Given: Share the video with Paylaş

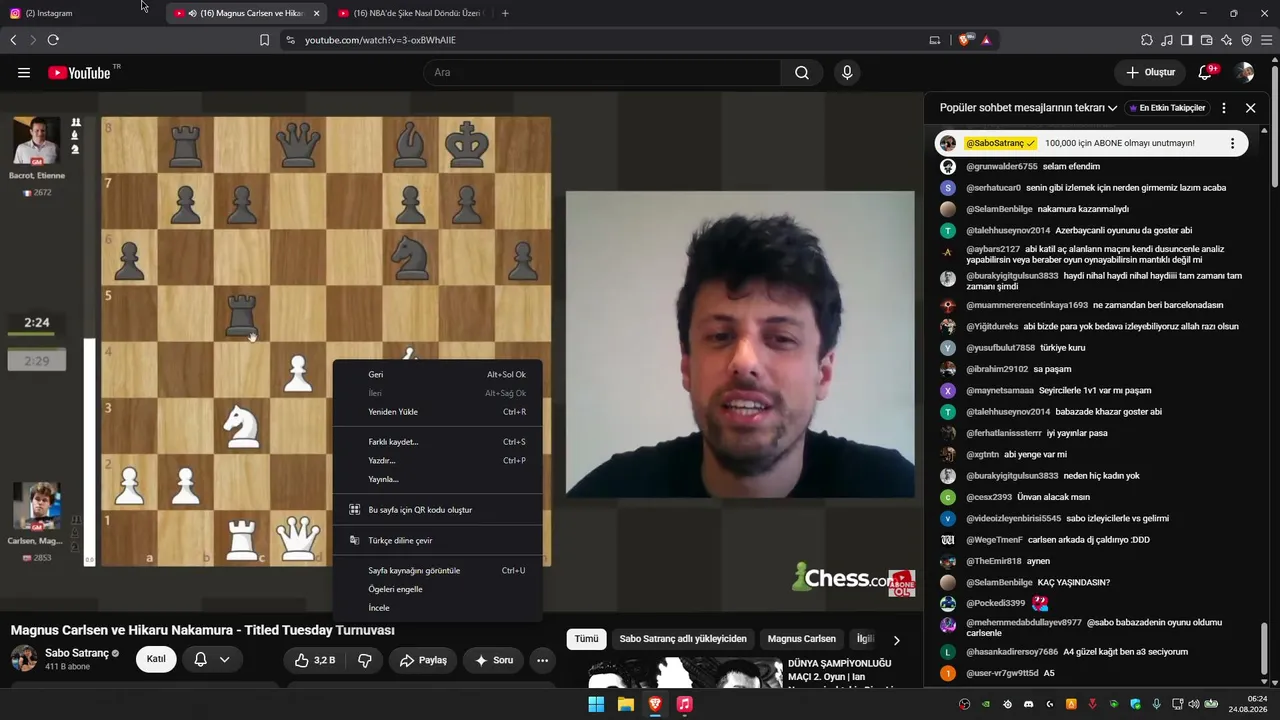Looking at the screenshot, I should click(423, 660).
